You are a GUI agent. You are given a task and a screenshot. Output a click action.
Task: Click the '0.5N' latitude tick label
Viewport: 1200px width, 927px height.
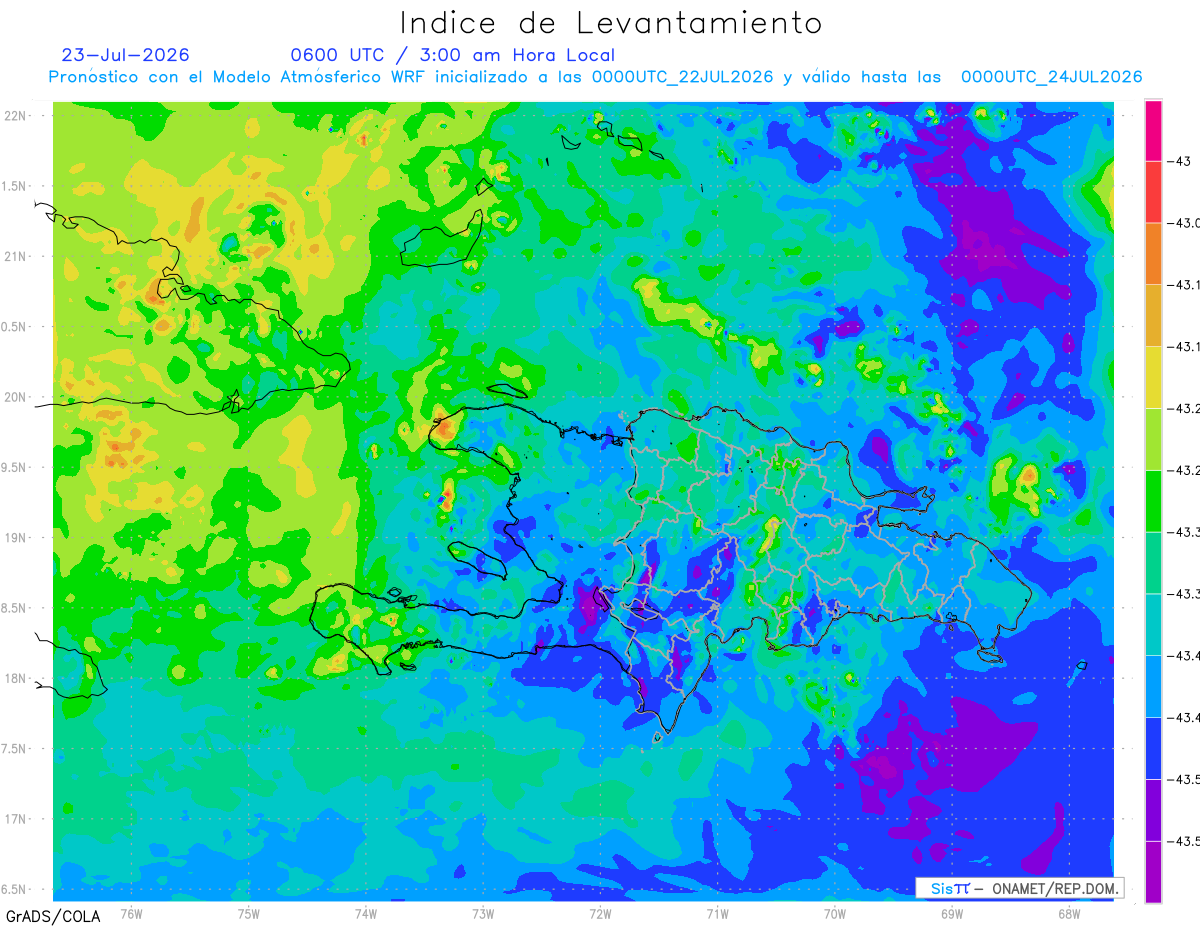14,327
